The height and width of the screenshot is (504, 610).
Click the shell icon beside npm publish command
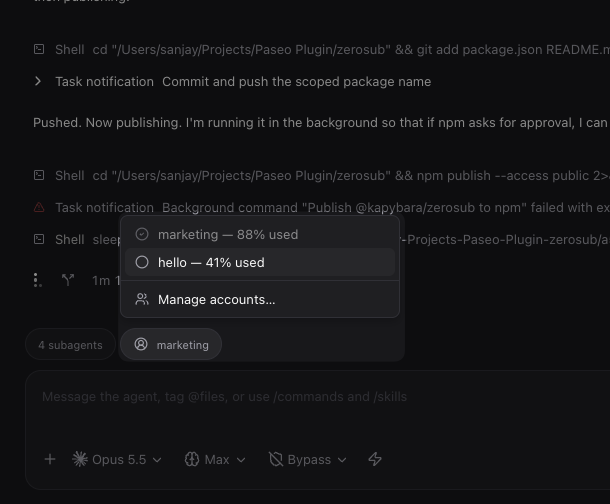[x=39, y=175]
